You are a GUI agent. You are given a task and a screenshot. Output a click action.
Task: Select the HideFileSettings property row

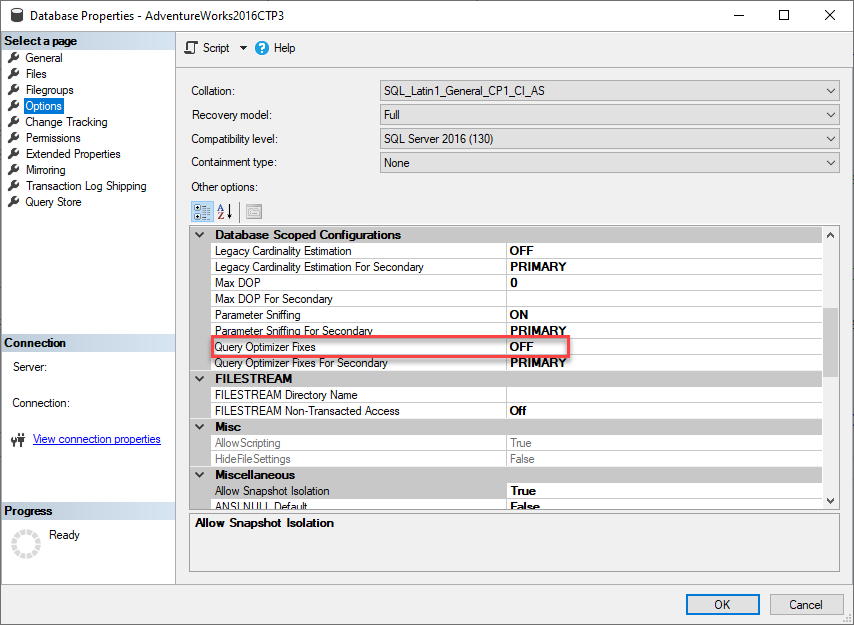tap(516, 459)
